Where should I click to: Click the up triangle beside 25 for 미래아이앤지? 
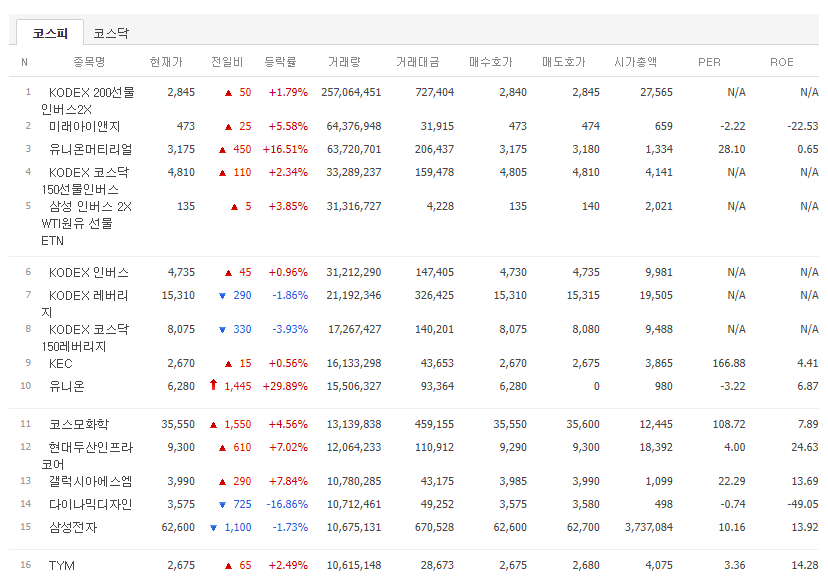pyautogui.click(x=228, y=127)
